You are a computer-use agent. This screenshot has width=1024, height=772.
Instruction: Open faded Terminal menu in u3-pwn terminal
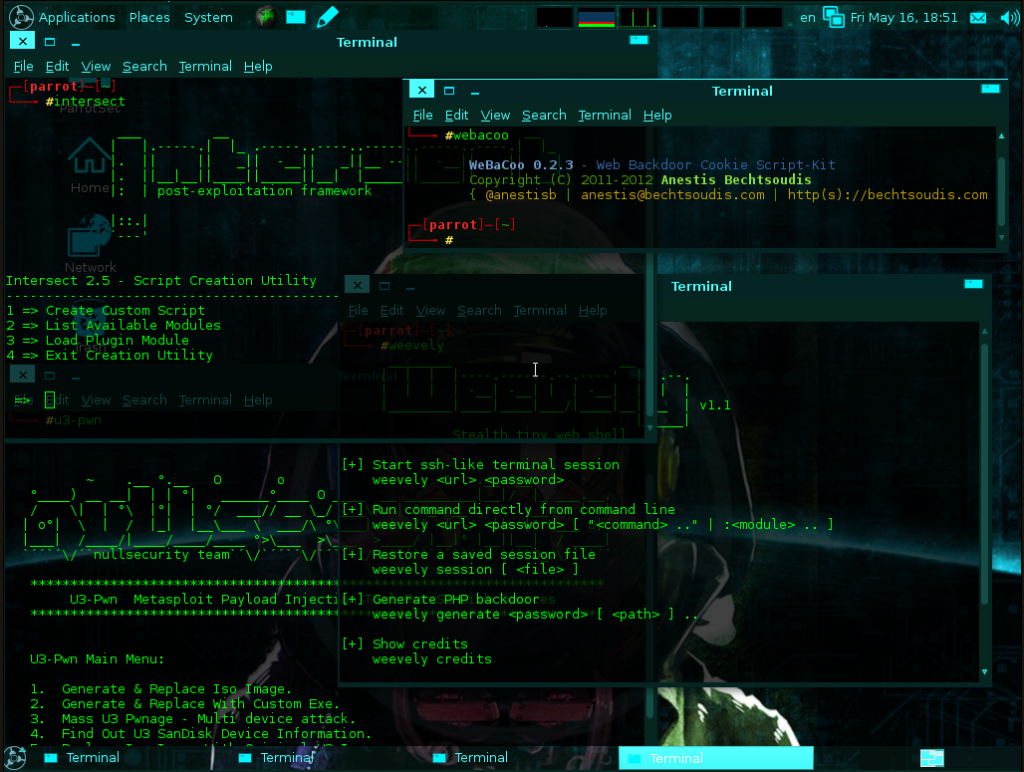(205, 400)
